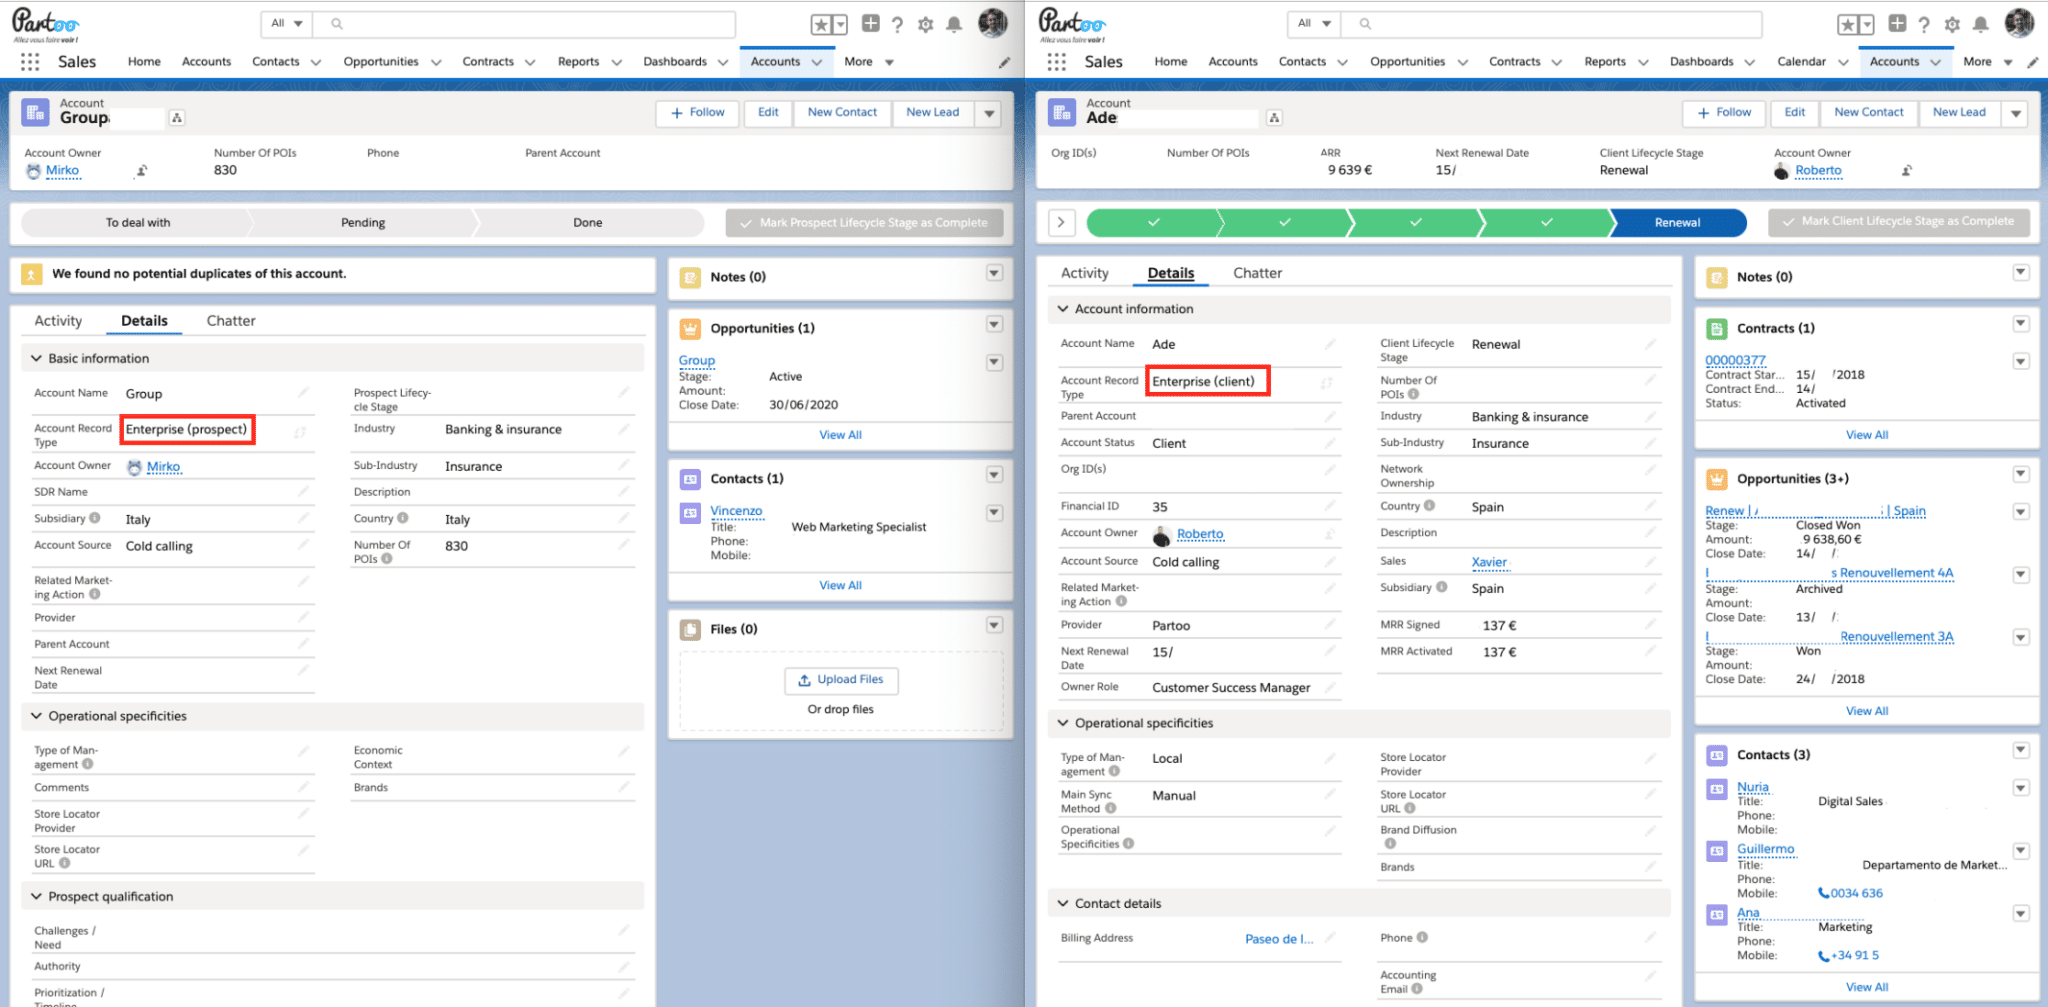Select the Renewal stage on the lifecycle path
2048x1007 pixels.
tap(1676, 222)
